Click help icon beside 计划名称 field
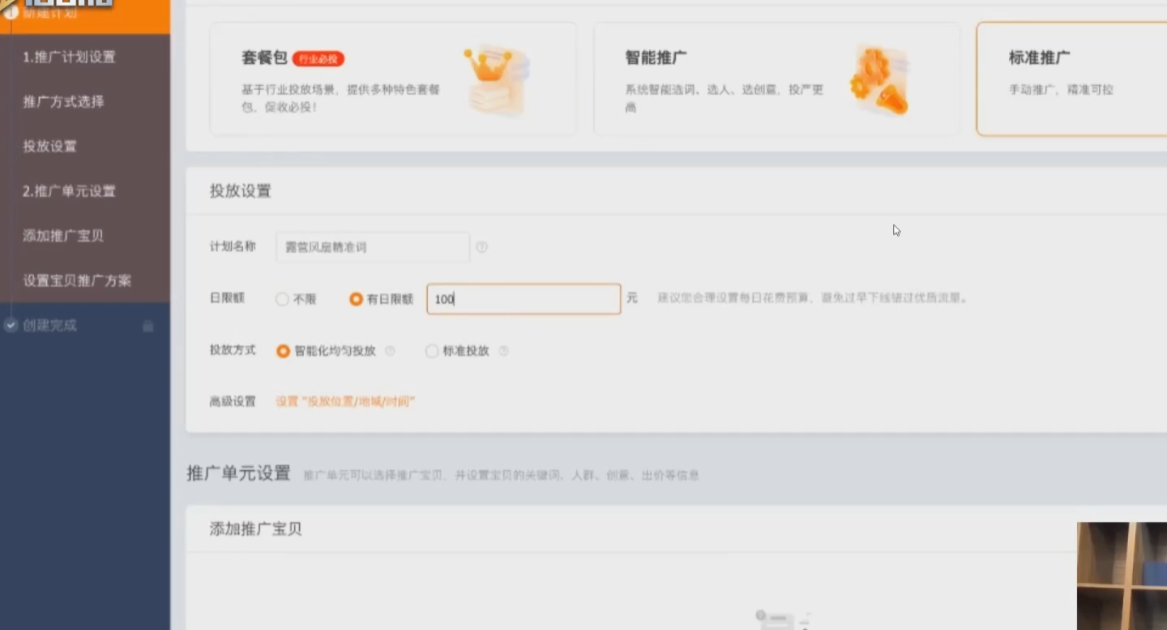 482,247
